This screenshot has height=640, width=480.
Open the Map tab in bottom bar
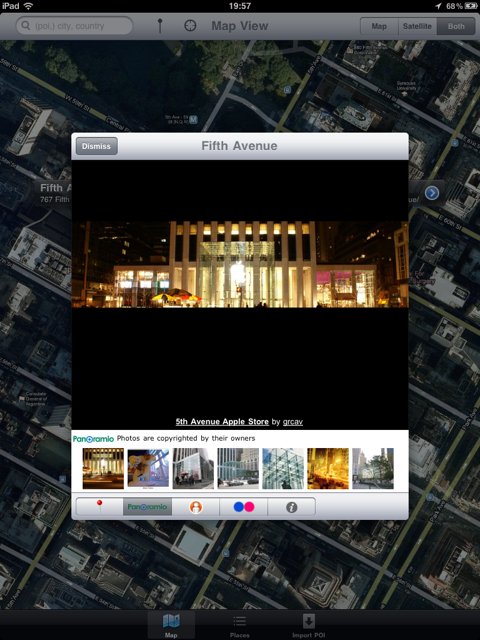click(171, 625)
